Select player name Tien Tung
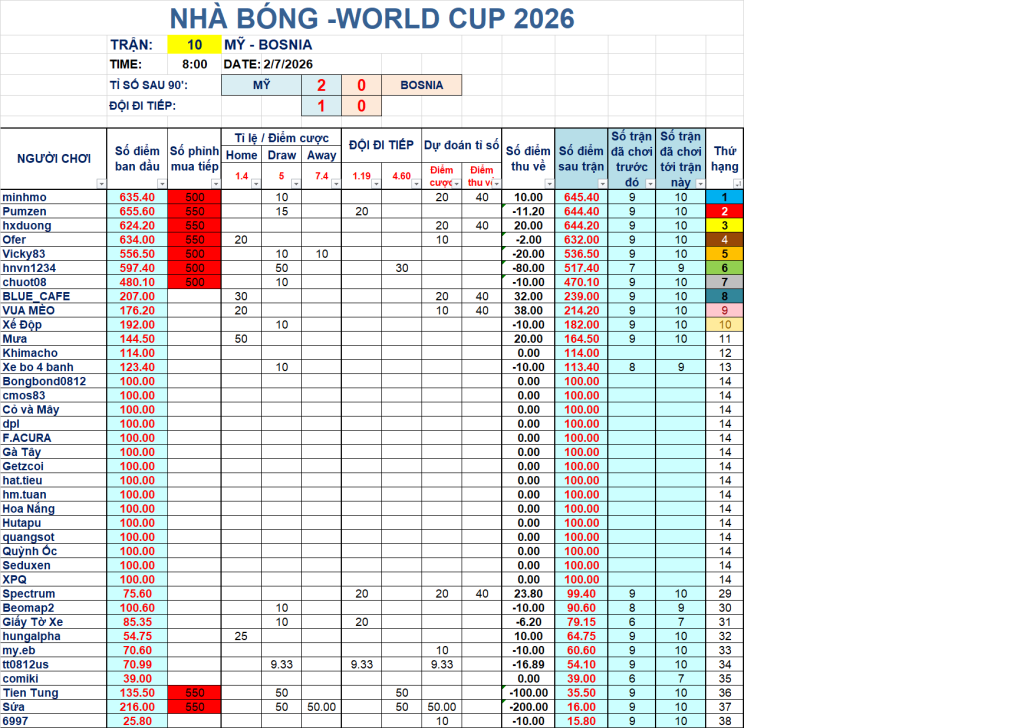1024x728 pixels. tap(30, 693)
